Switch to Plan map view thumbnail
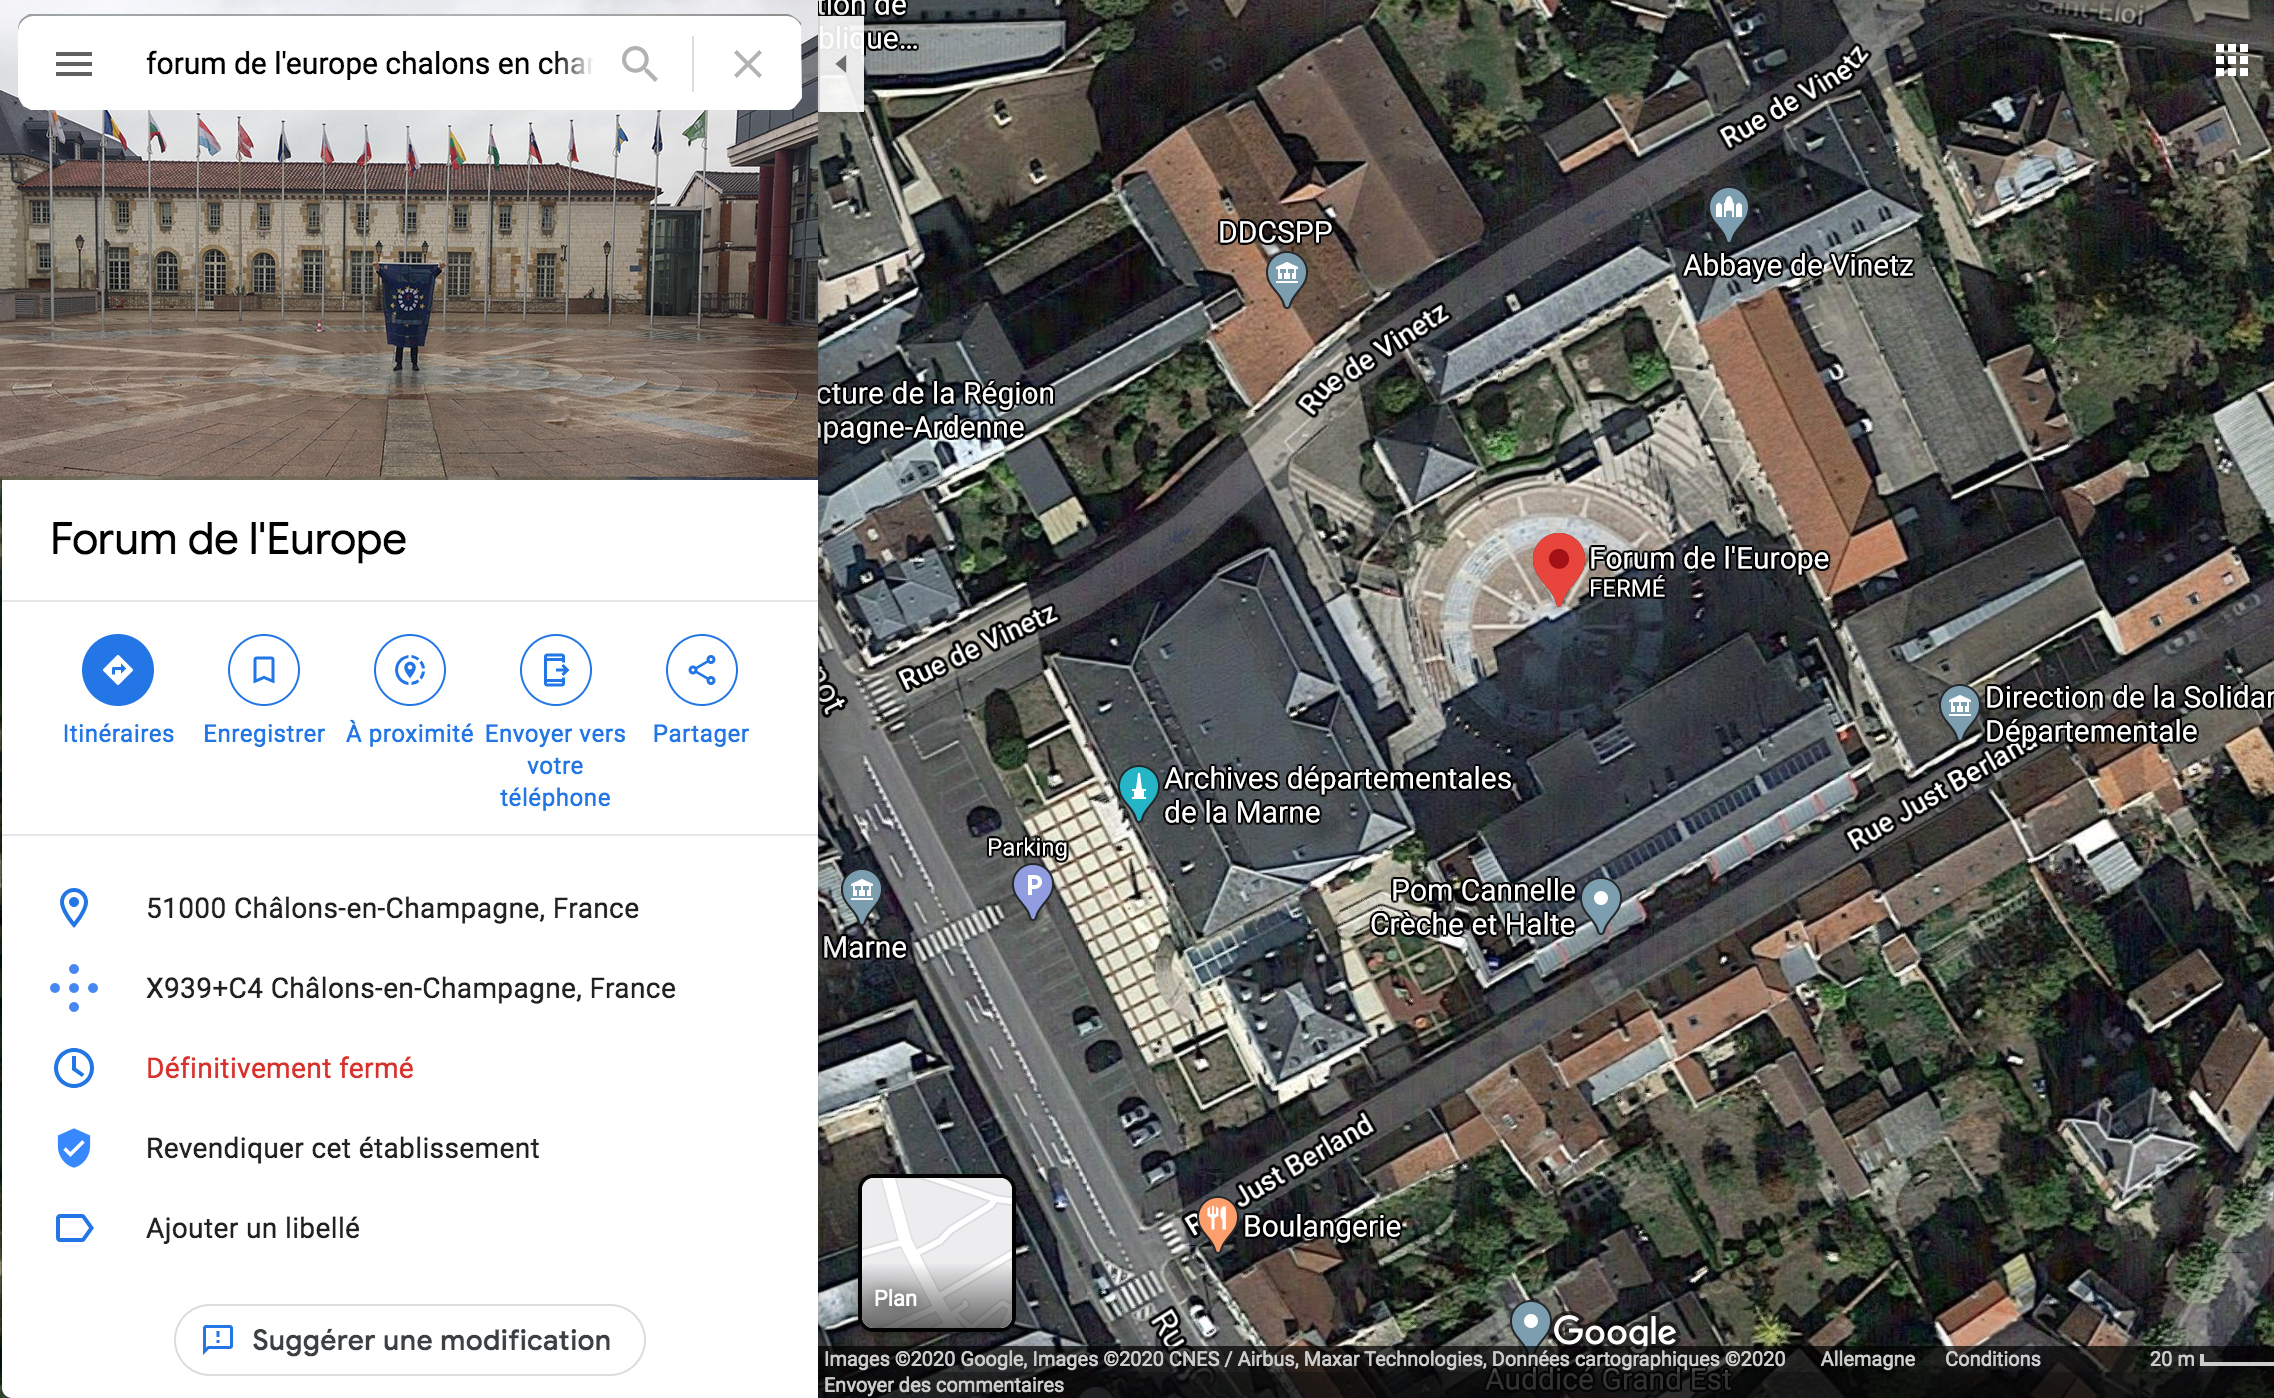The width and height of the screenshot is (2274, 1398). (937, 1252)
